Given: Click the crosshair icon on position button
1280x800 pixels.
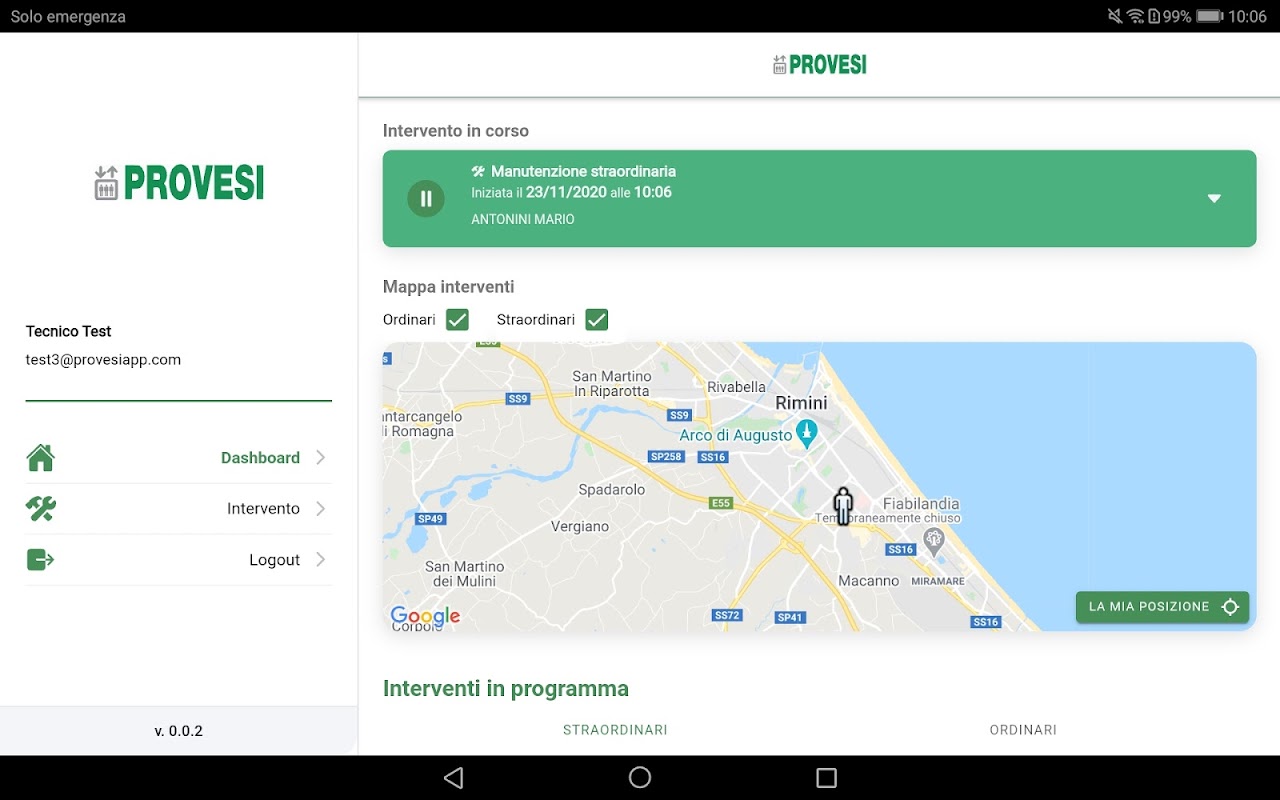Looking at the screenshot, I should click(x=1231, y=607).
